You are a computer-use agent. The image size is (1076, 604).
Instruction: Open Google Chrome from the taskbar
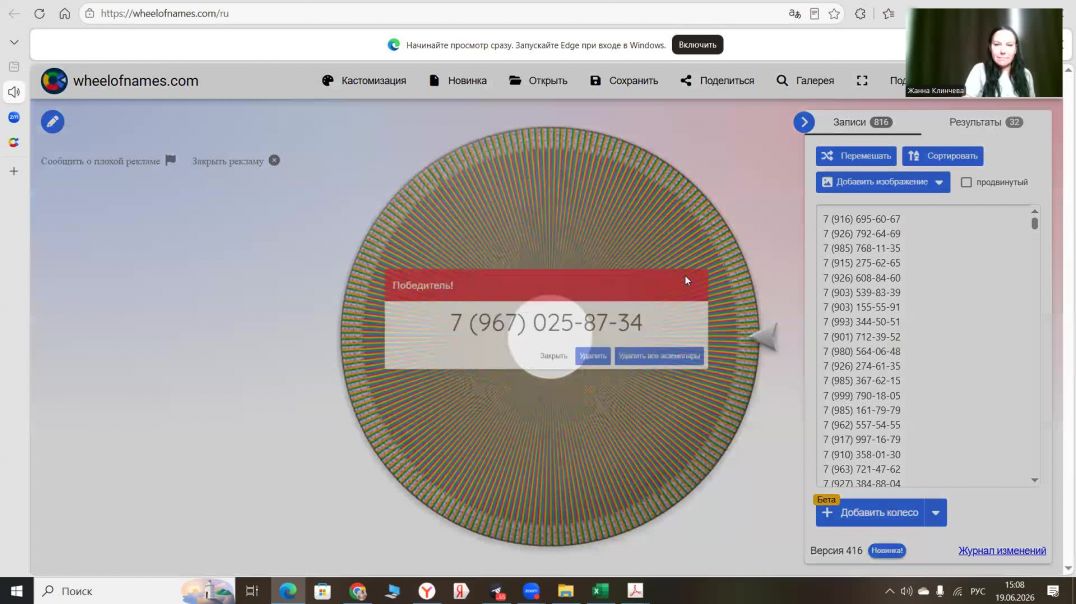(358, 591)
